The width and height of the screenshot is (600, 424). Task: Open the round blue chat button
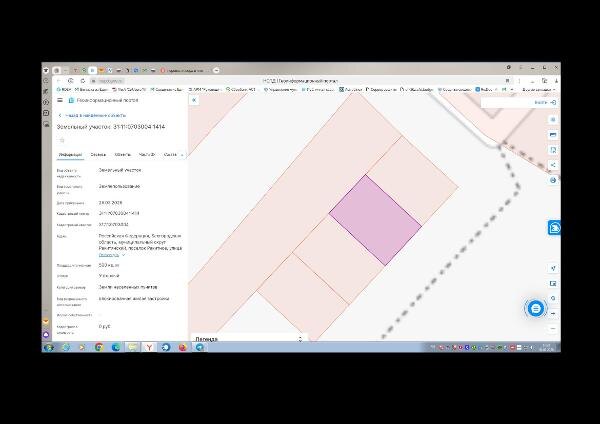535,308
